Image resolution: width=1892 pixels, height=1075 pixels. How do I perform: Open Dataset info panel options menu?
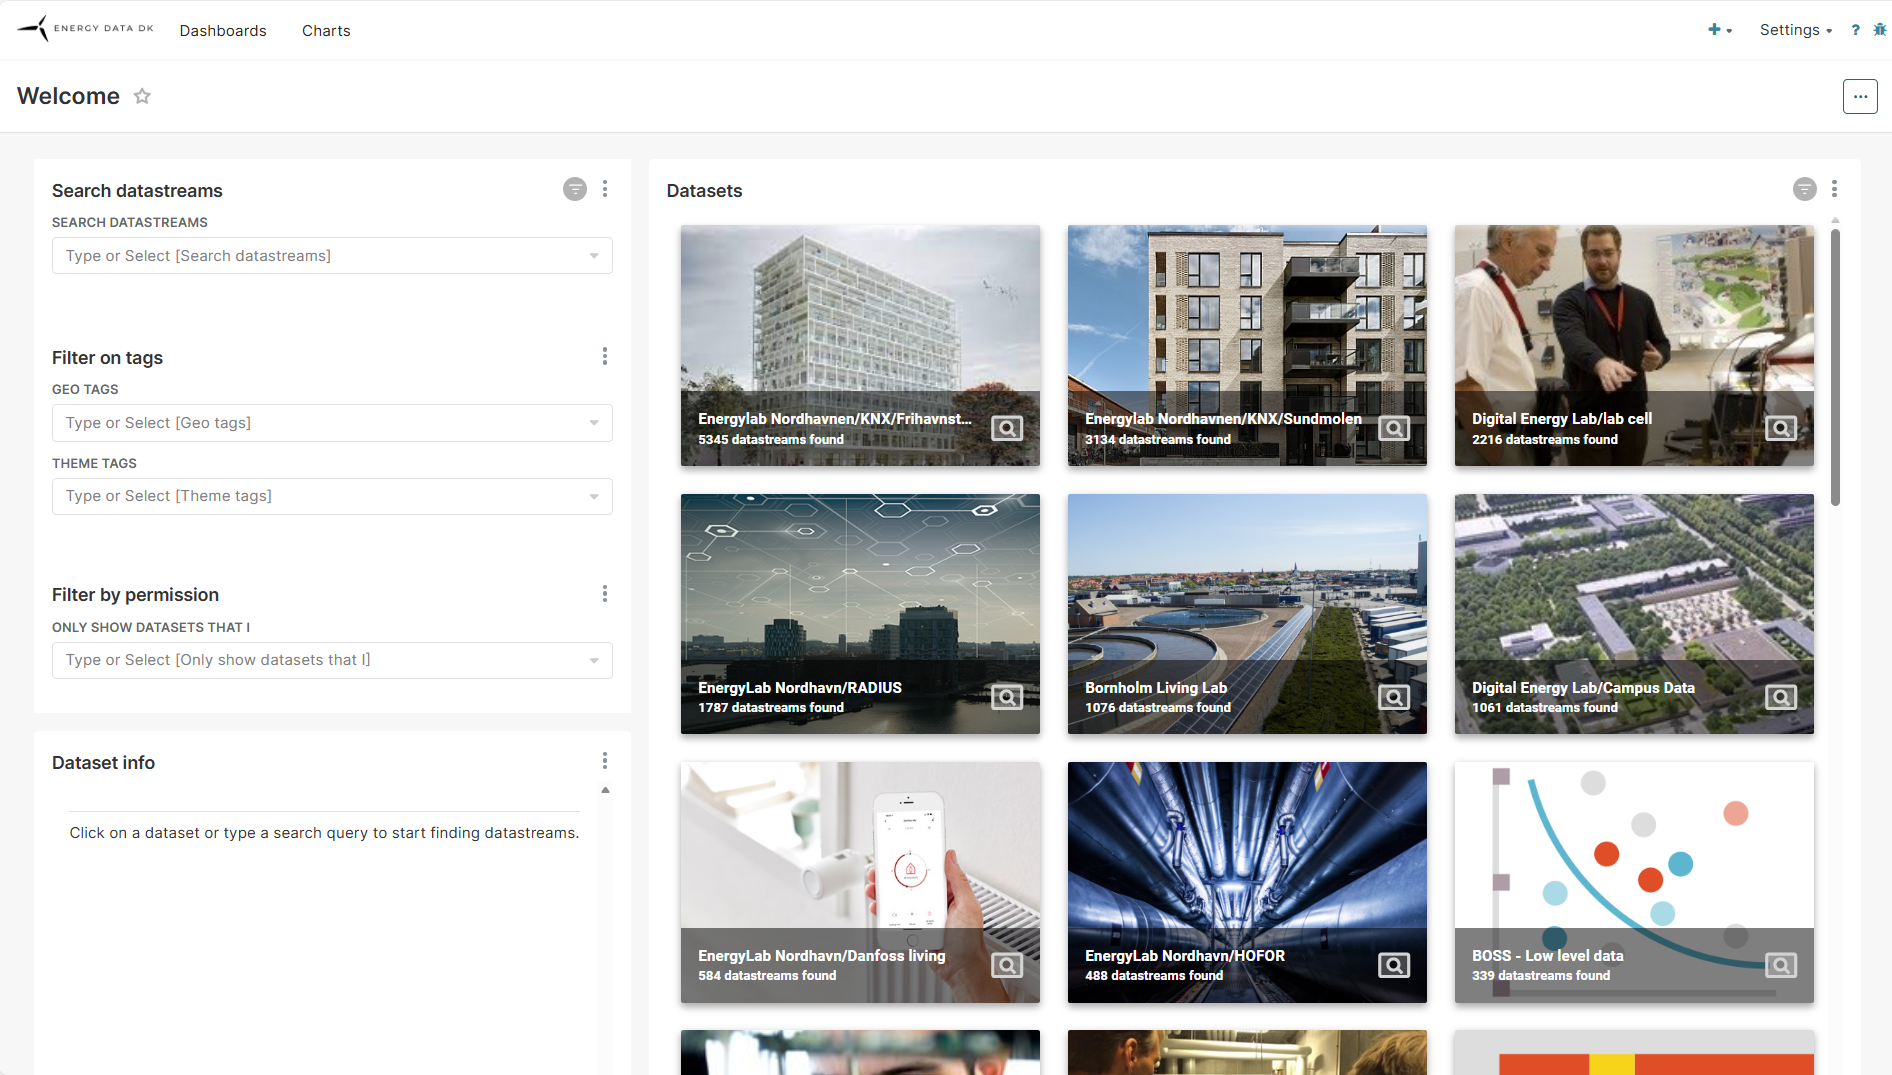tap(605, 762)
